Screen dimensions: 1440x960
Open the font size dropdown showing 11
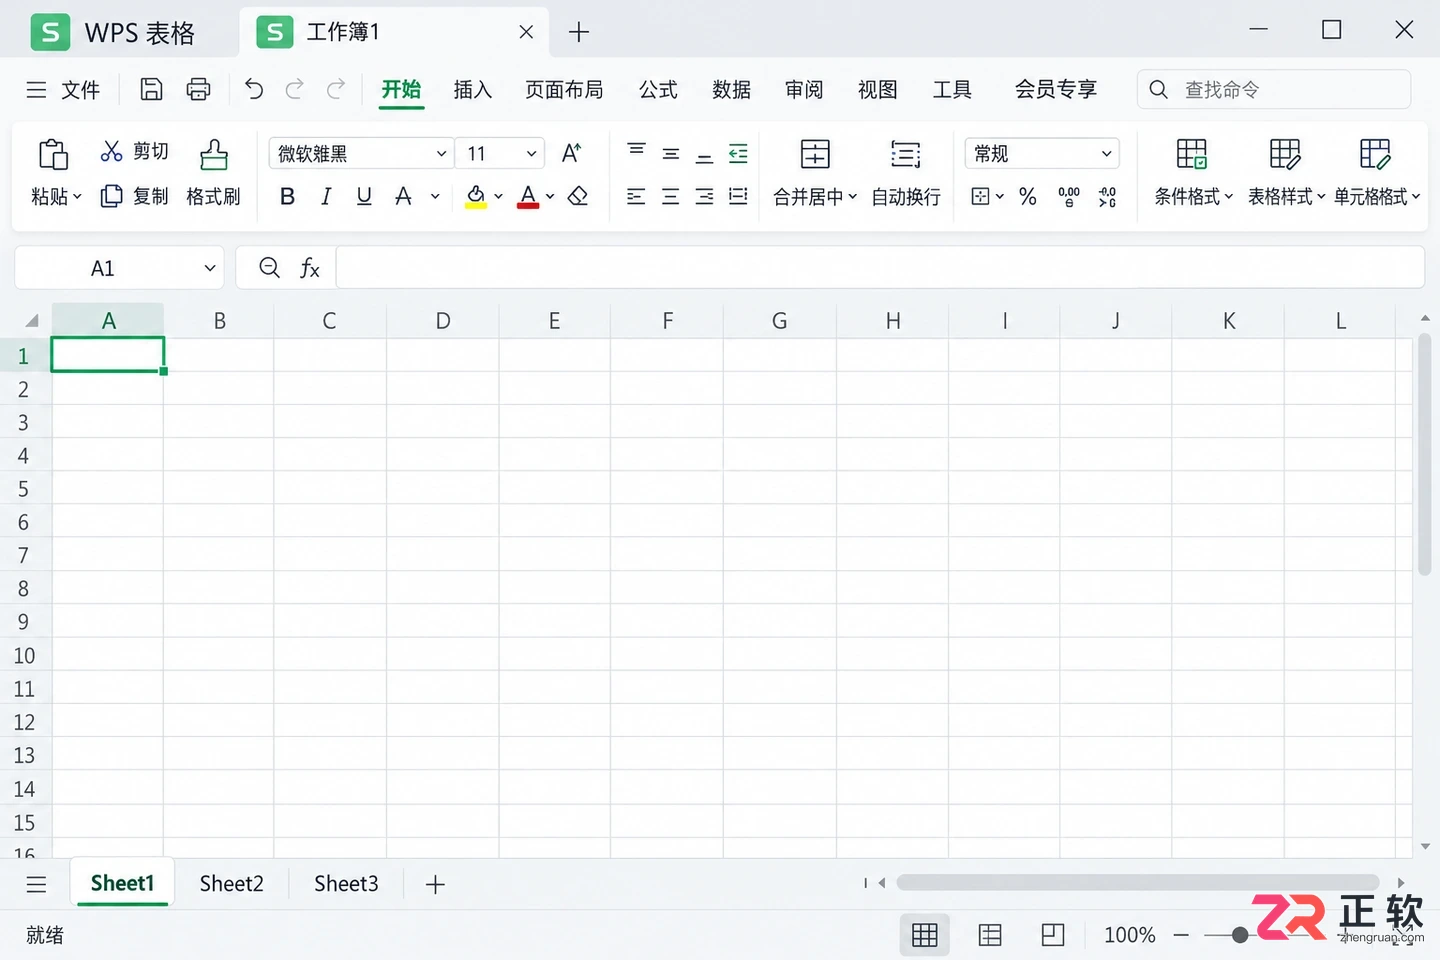click(x=531, y=153)
